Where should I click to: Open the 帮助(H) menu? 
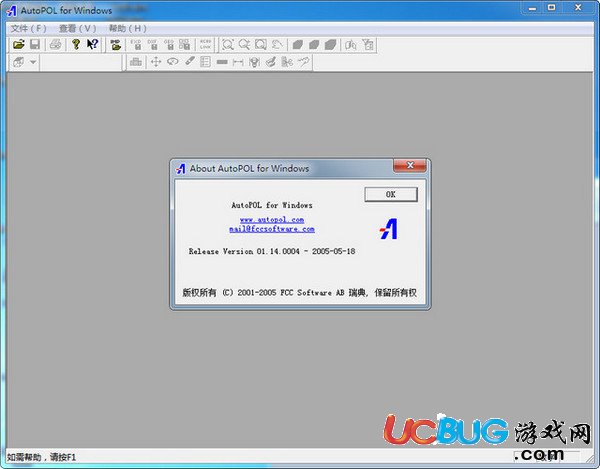(128, 28)
